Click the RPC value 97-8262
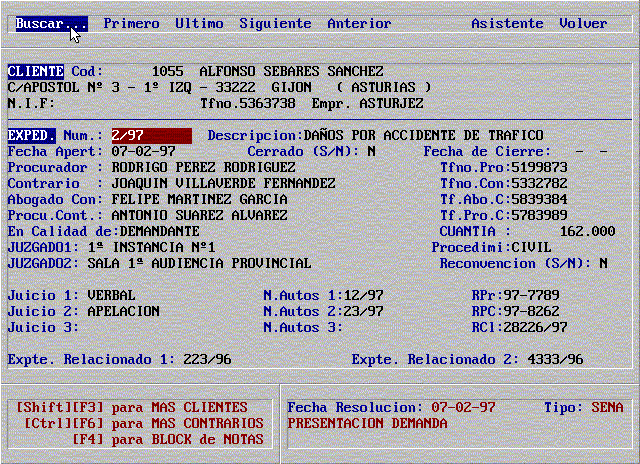Image resolution: width=640 pixels, height=464 pixels. pos(531,311)
